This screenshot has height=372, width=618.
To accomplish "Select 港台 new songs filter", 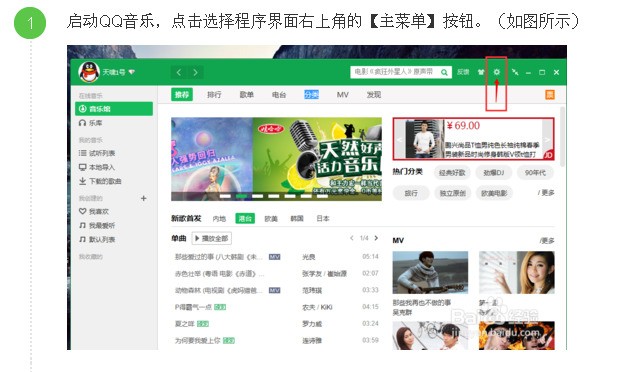I will (245, 218).
